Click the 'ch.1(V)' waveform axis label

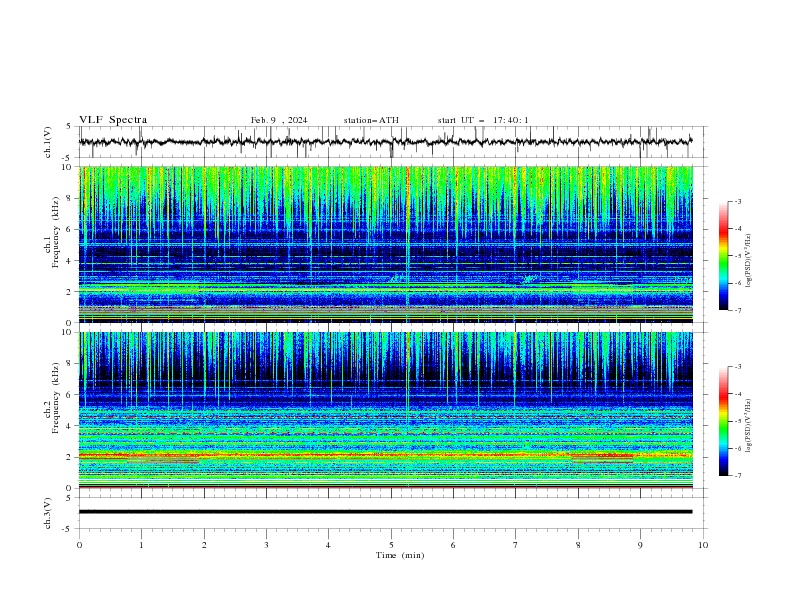point(48,142)
